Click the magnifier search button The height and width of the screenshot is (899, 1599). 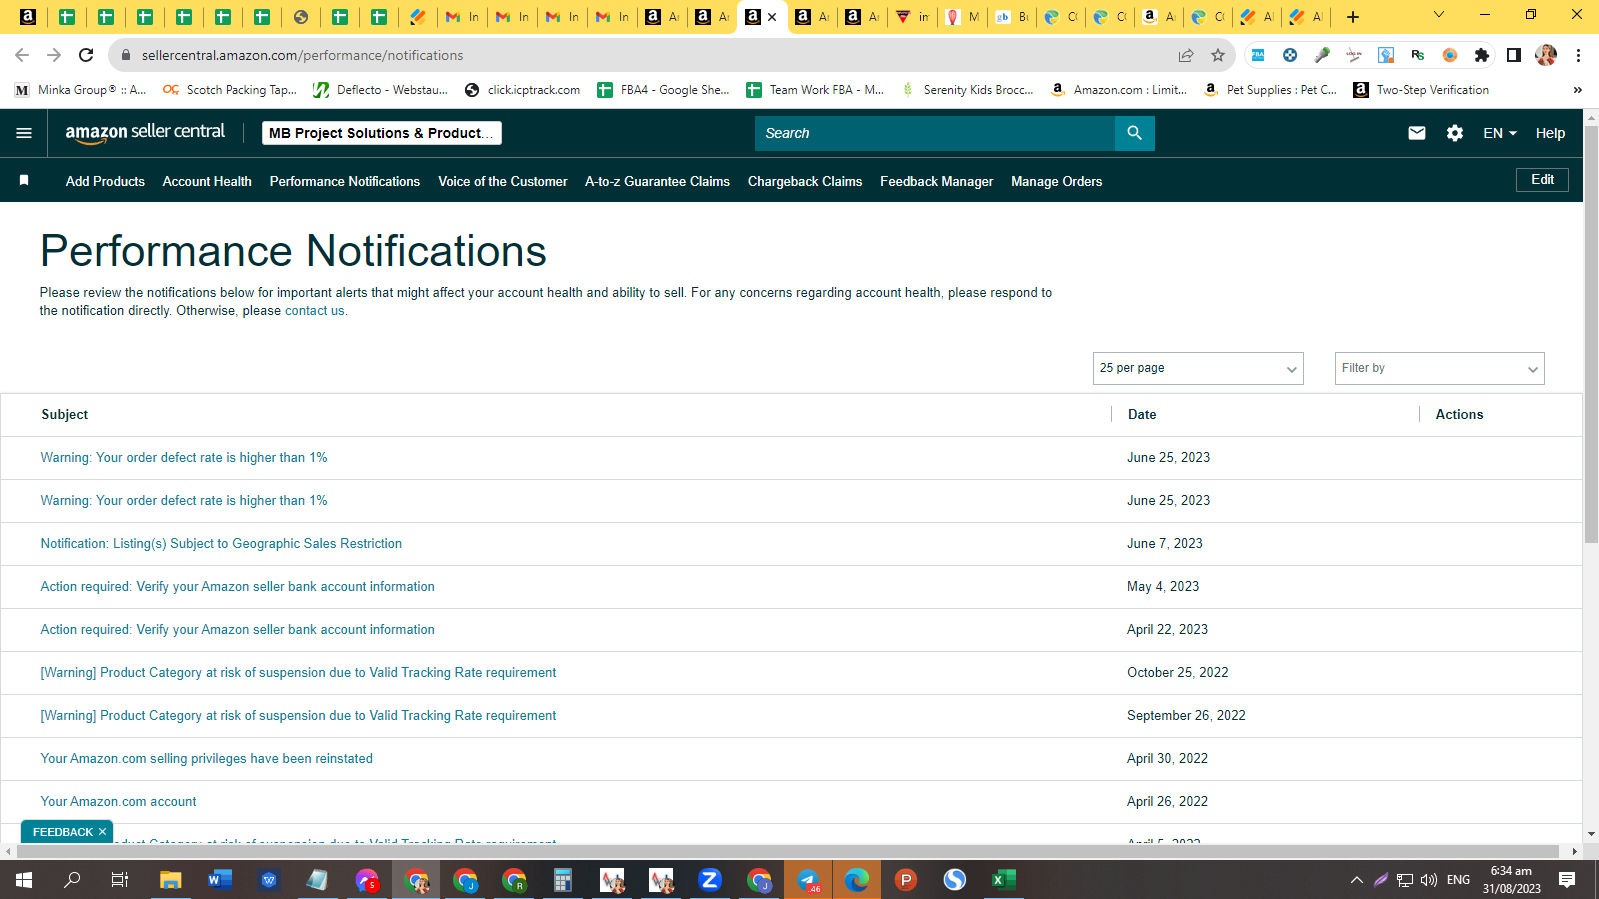(x=1134, y=133)
